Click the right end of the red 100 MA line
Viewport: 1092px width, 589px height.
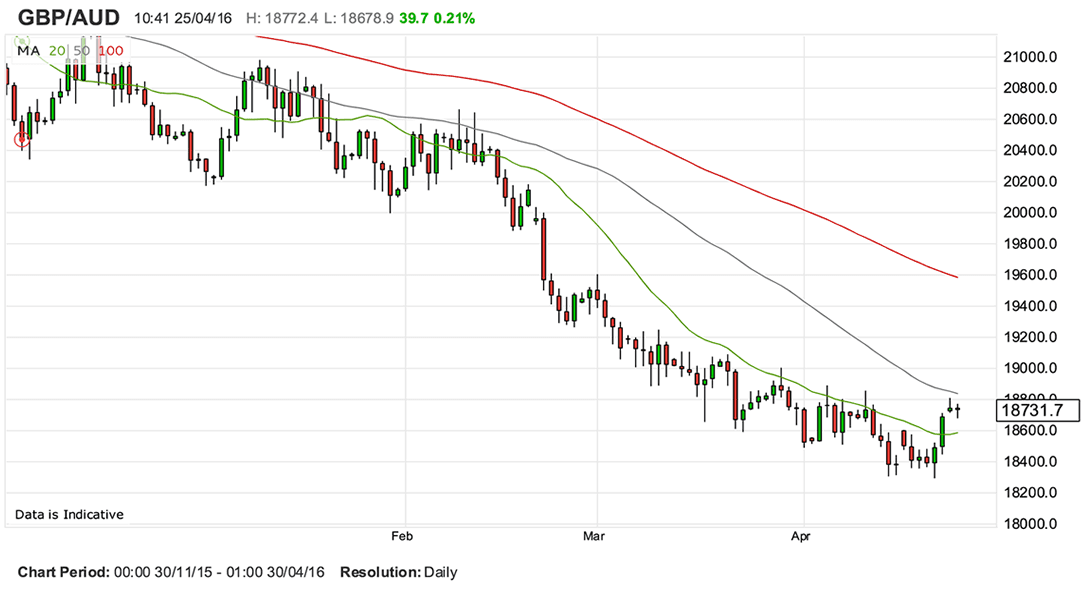956,277
